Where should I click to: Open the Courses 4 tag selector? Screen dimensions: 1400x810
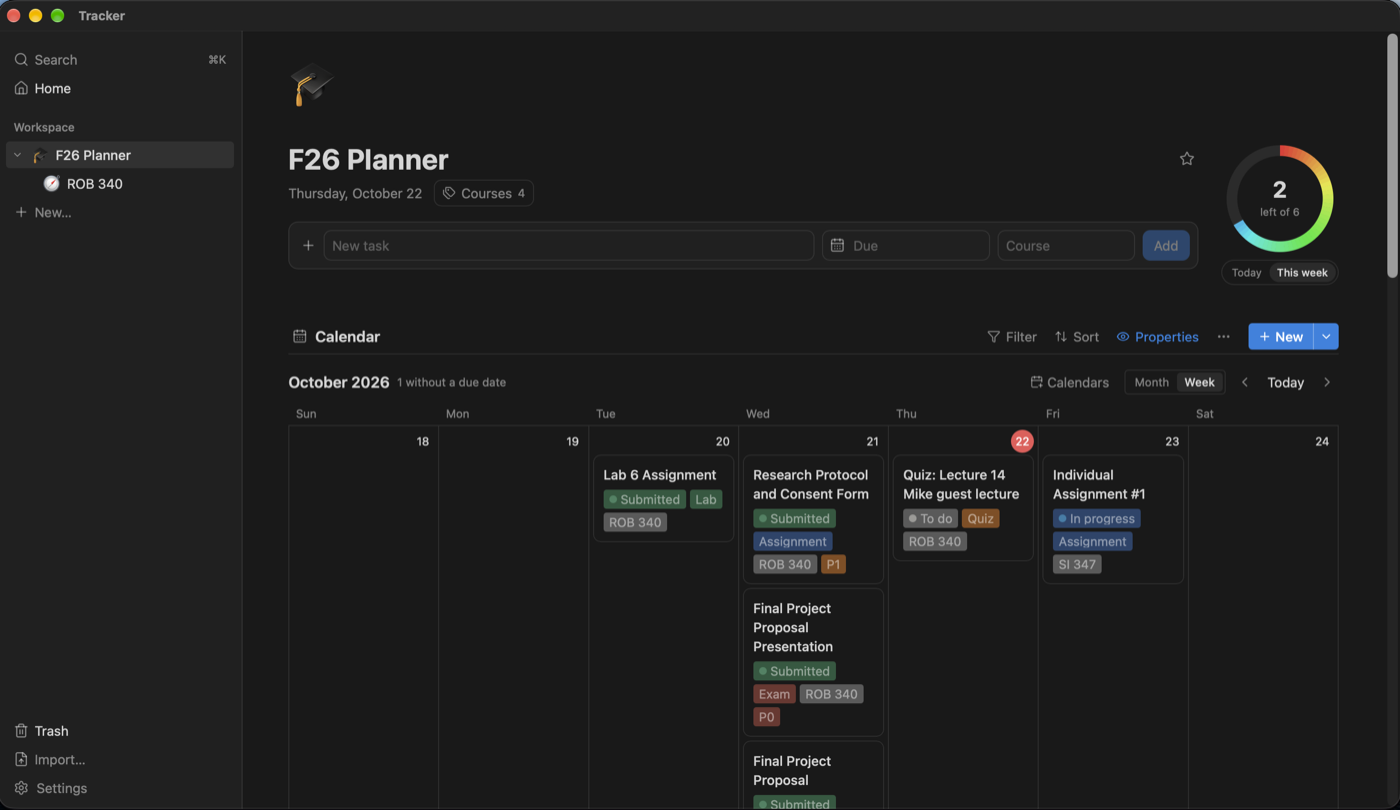click(x=484, y=194)
